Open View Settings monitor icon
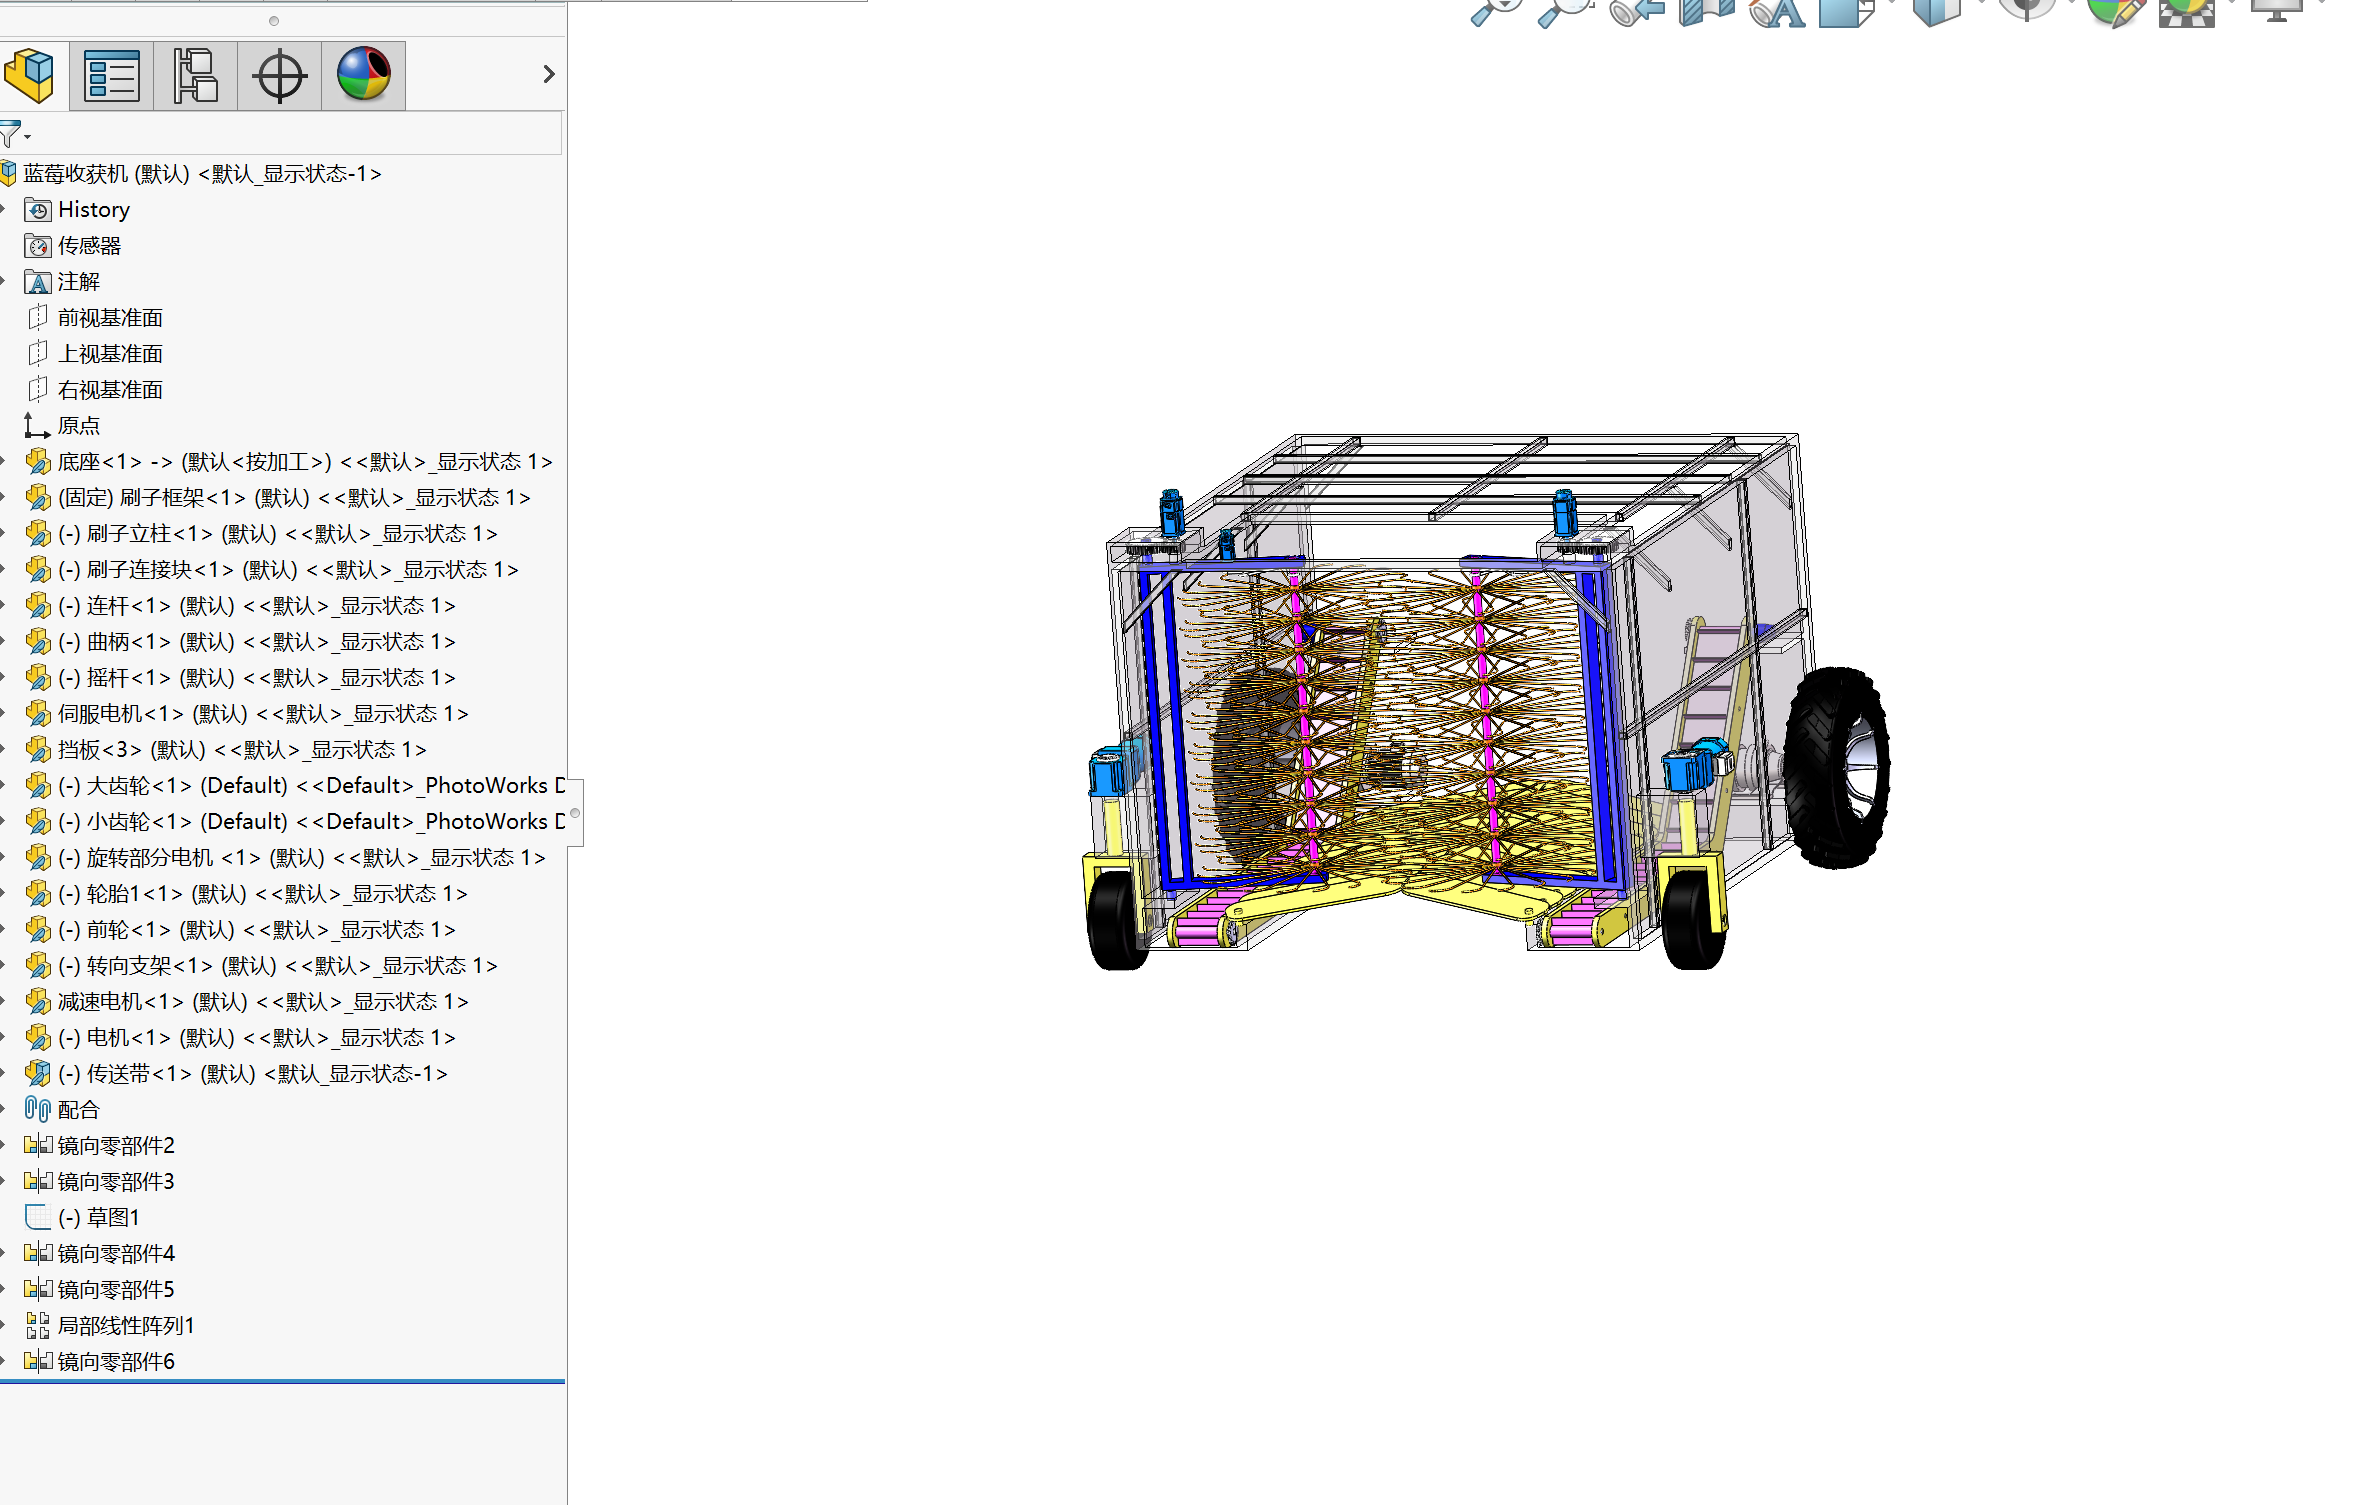 point(2276,12)
